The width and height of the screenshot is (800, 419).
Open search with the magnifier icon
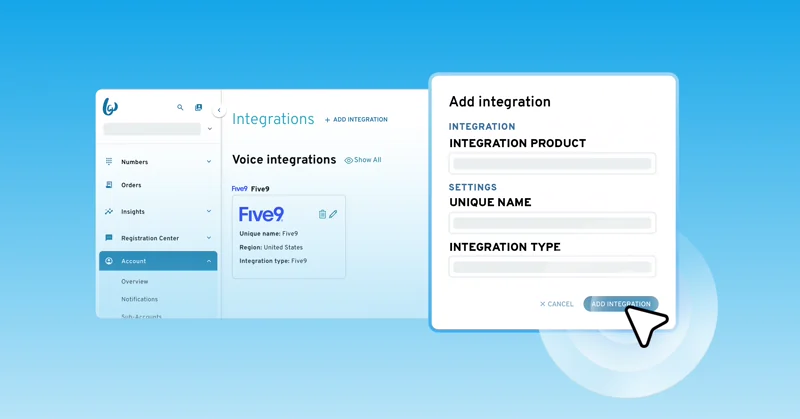[180, 108]
